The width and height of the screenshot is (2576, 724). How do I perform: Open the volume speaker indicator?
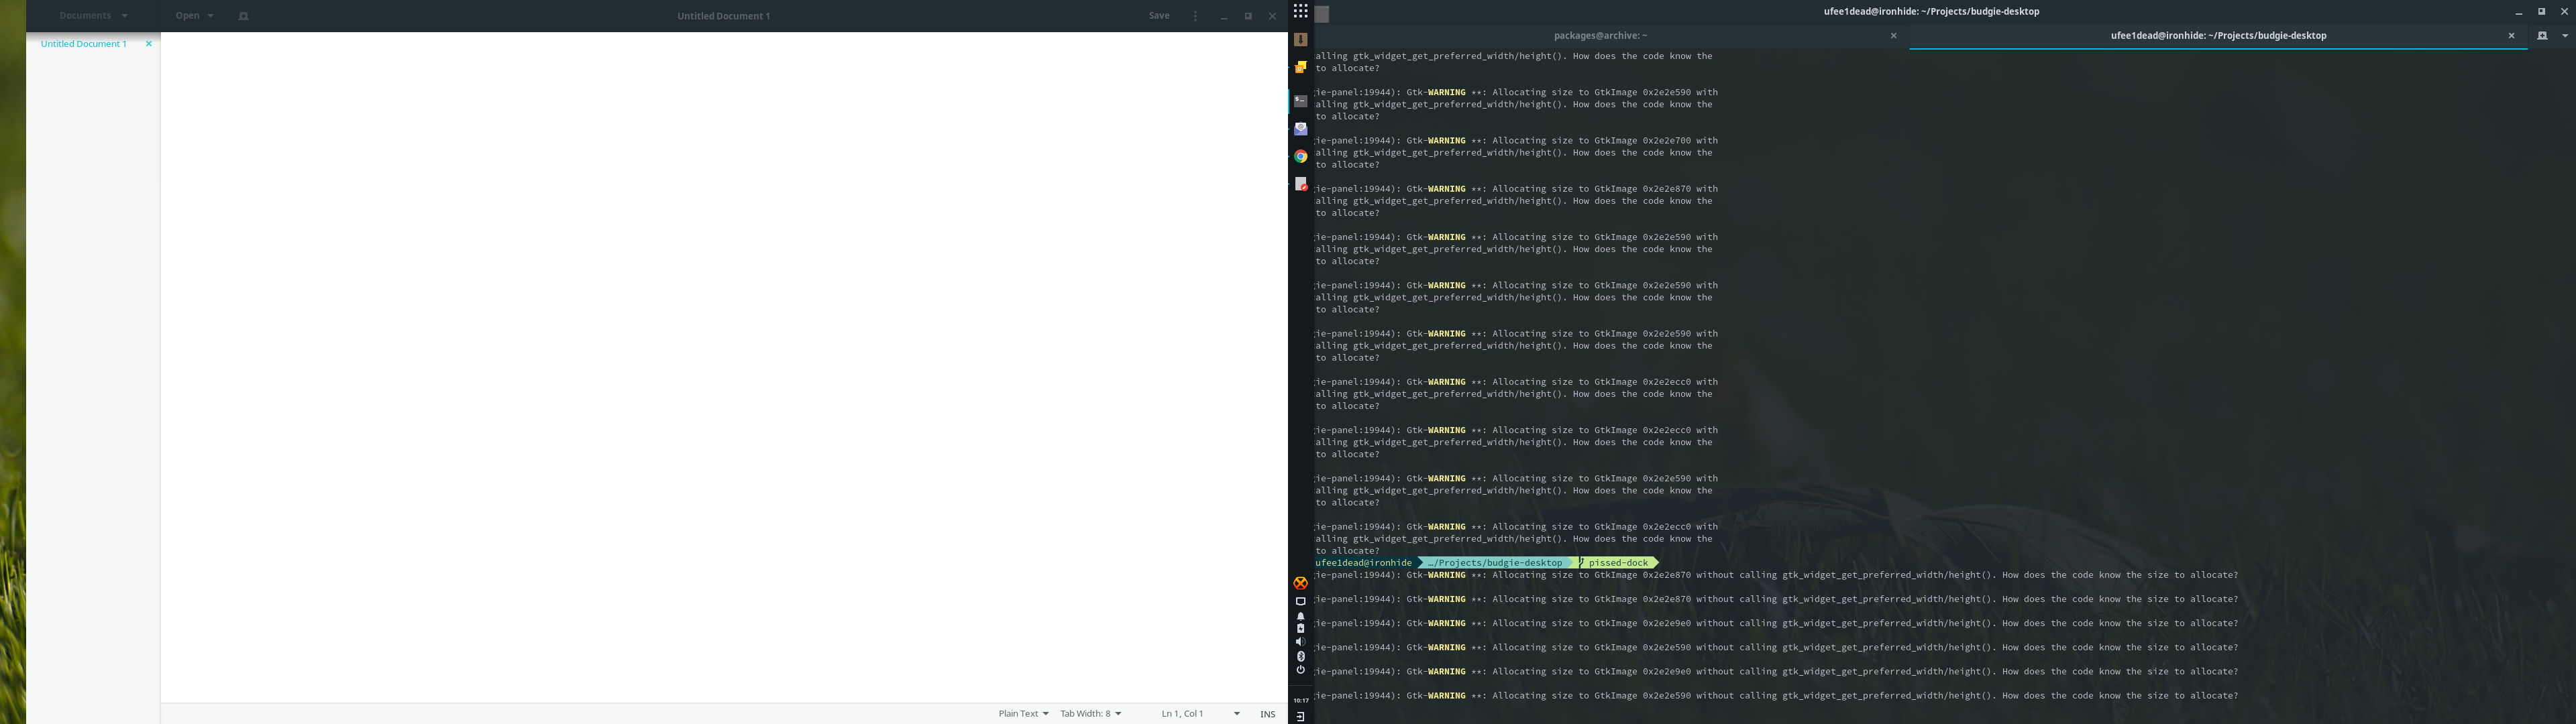pyautogui.click(x=1301, y=642)
